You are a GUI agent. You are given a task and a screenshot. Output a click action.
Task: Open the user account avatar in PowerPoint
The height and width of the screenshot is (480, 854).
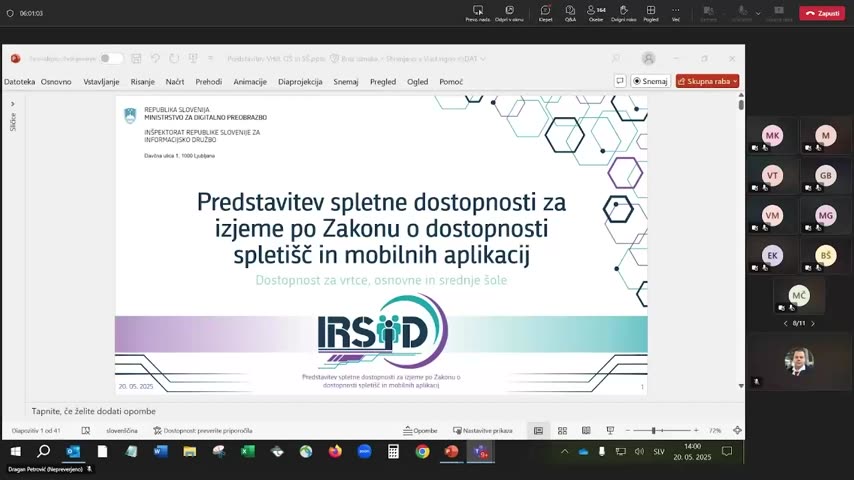click(x=648, y=58)
